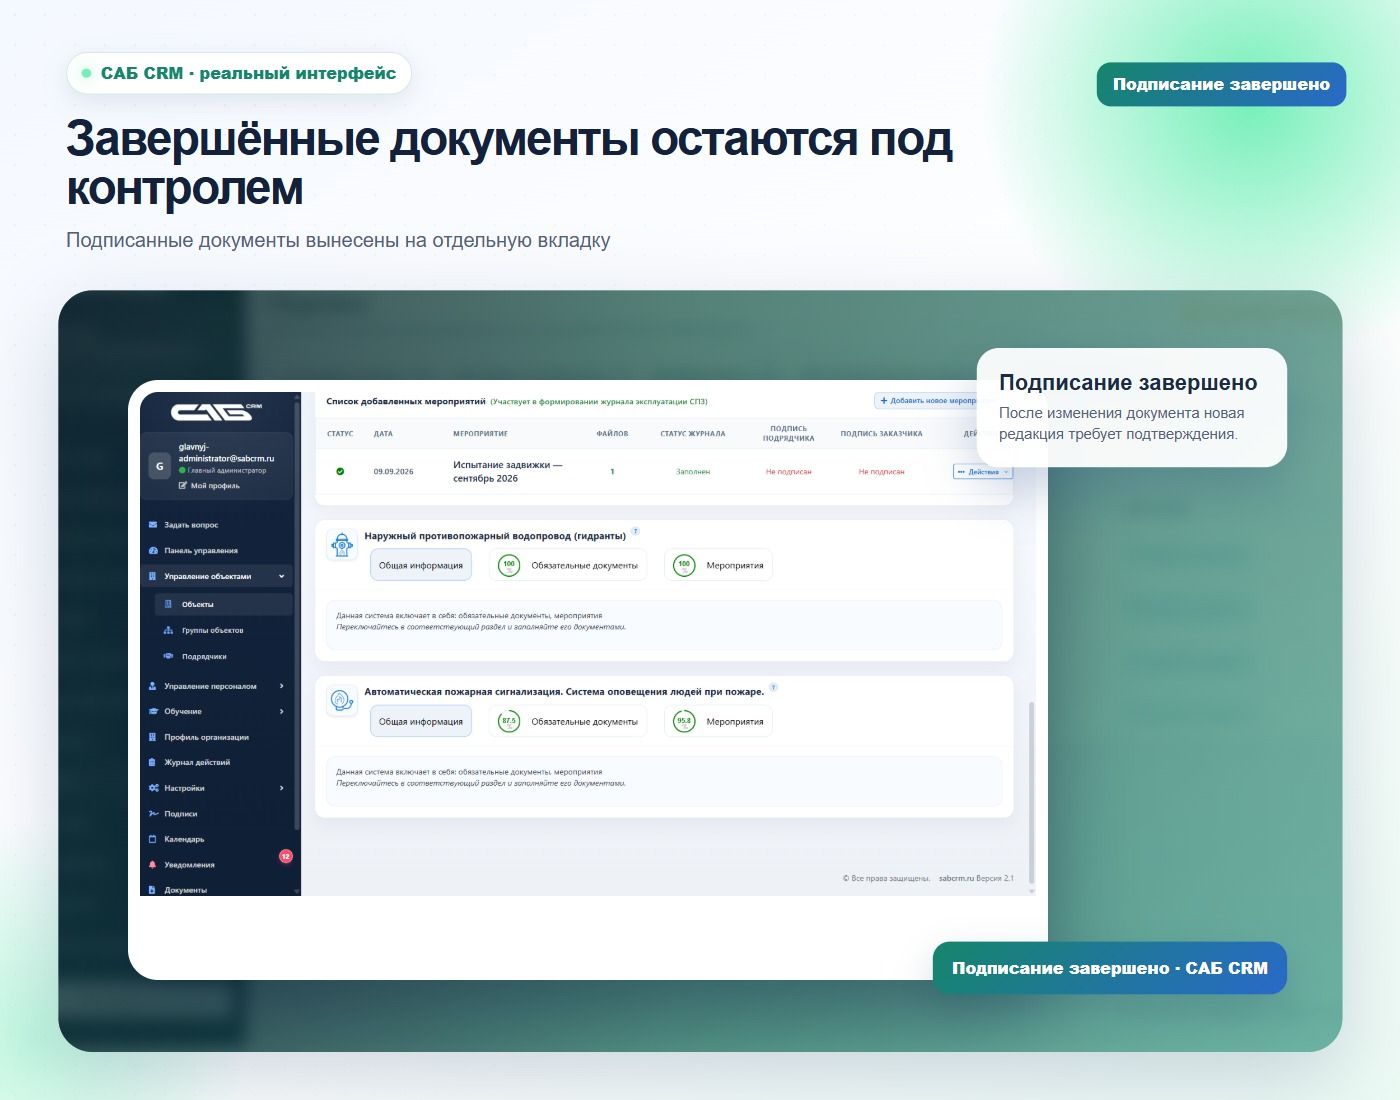Viewport: 1400px width, 1100px height.
Task: Open 'Мероприятия' tab showing 95.8%
Action: point(718,721)
